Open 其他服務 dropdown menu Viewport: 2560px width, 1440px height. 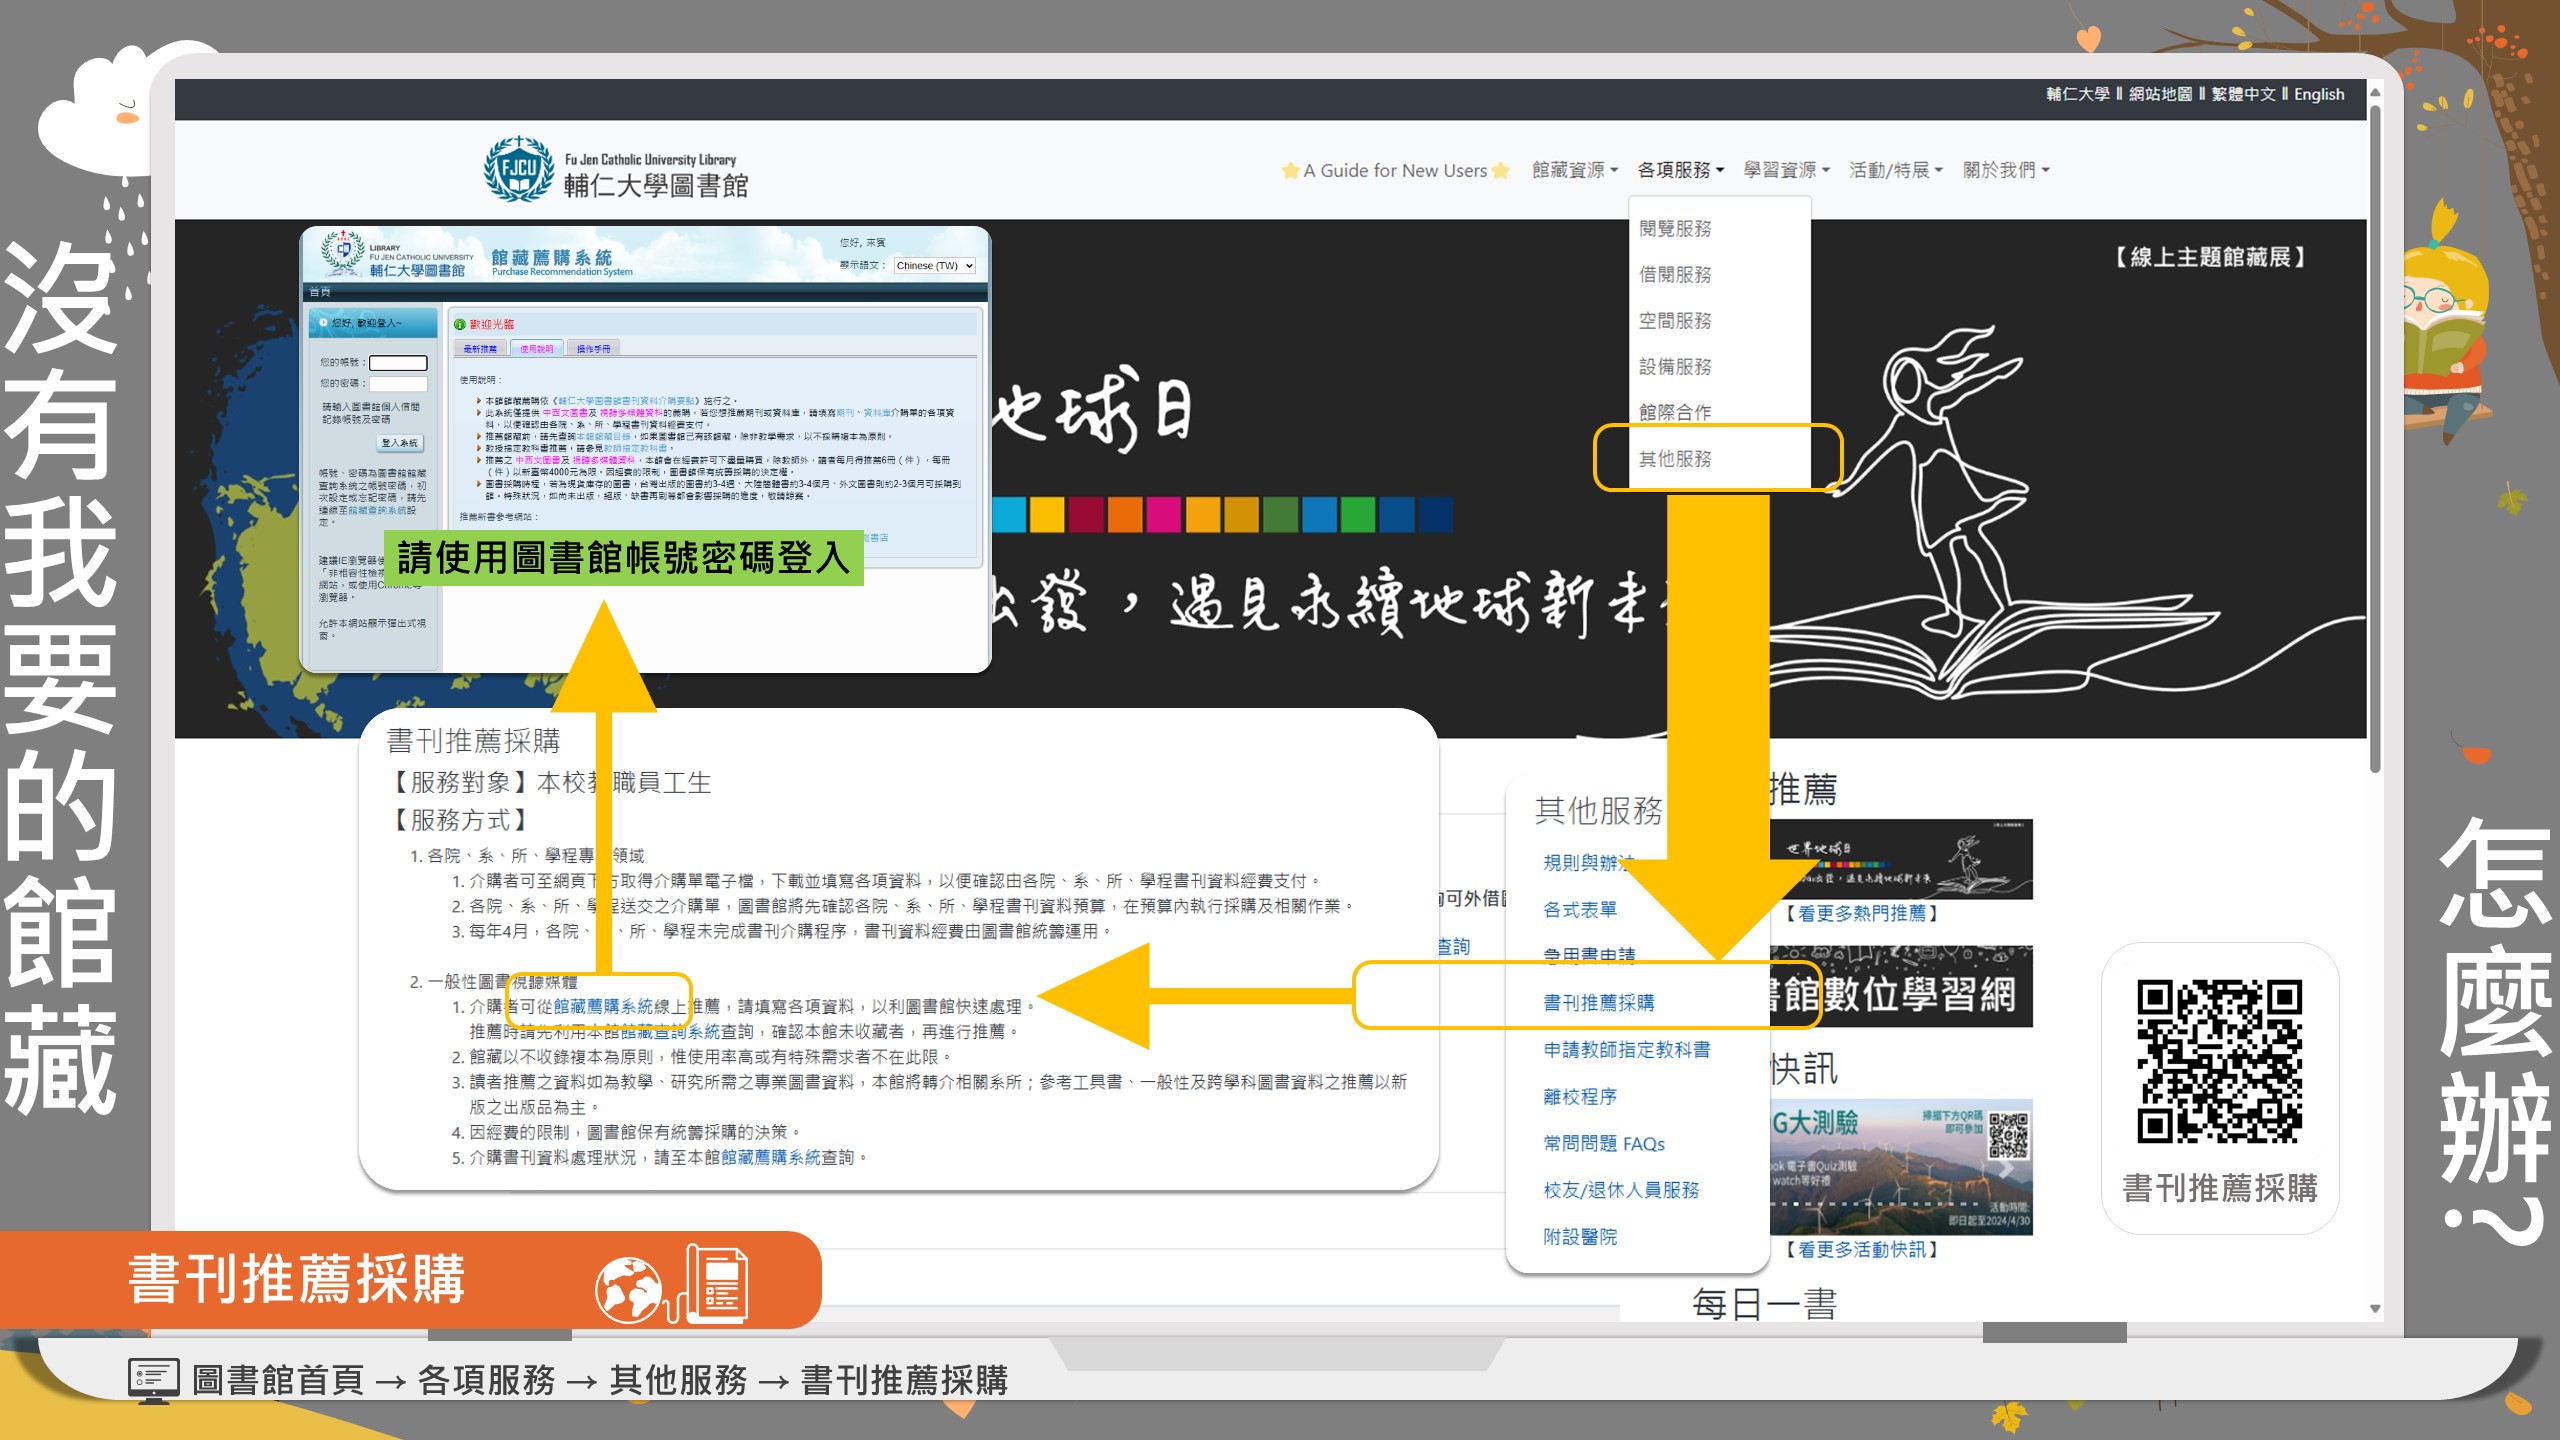click(x=1679, y=457)
